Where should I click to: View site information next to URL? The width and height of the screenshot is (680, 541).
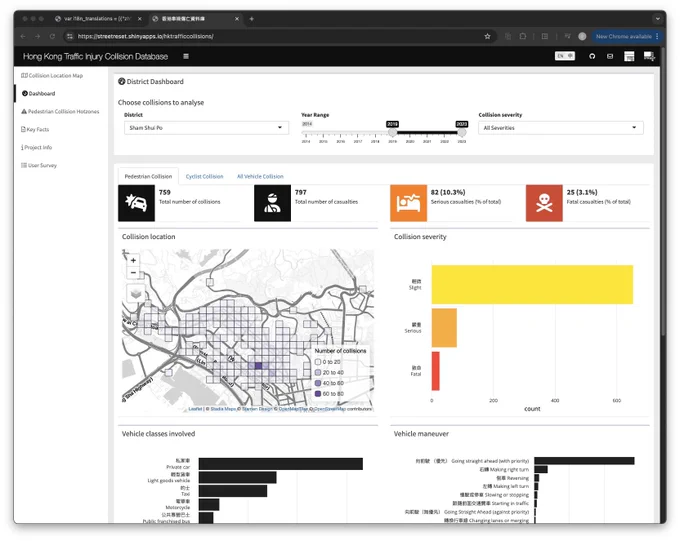(x=70, y=36)
